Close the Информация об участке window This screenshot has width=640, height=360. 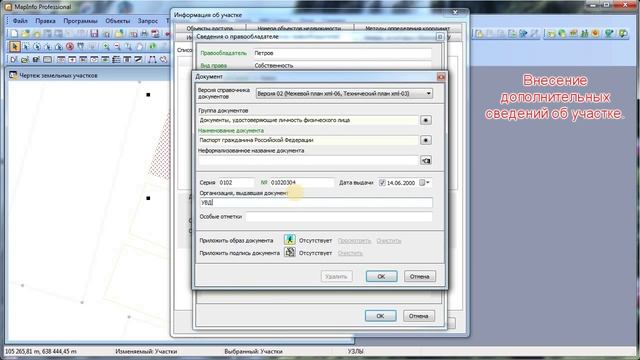pyautogui.click(x=456, y=12)
